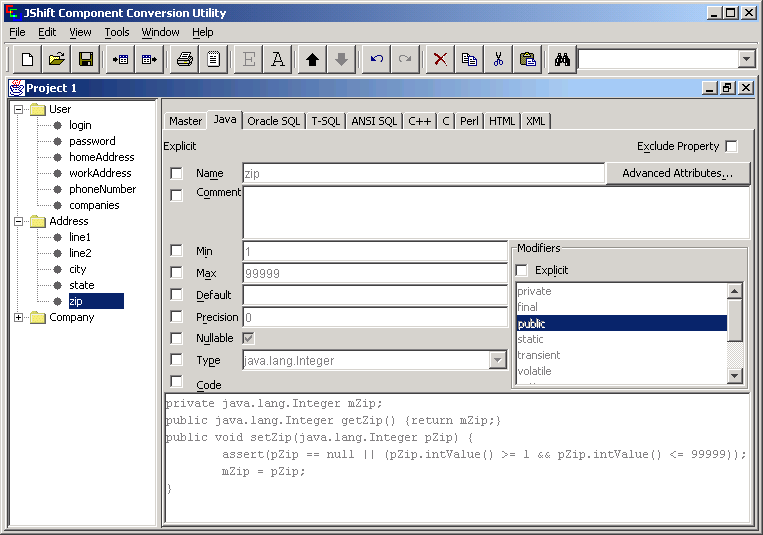
Task: Check the explicit box beside Code
Action: click(176, 381)
